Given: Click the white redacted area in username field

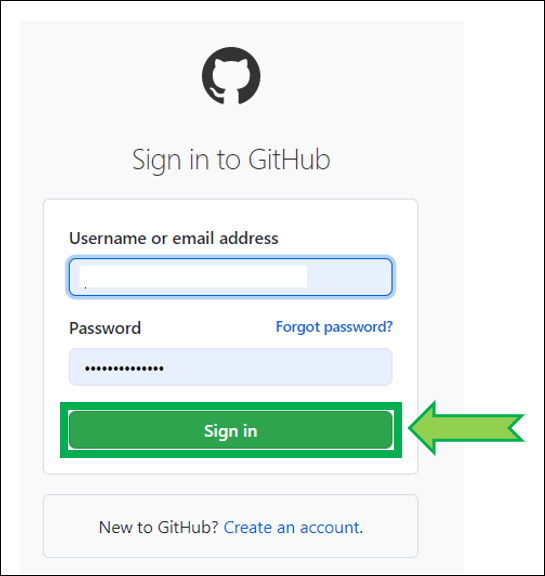Looking at the screenshot, I should click(x=193, y=276).
